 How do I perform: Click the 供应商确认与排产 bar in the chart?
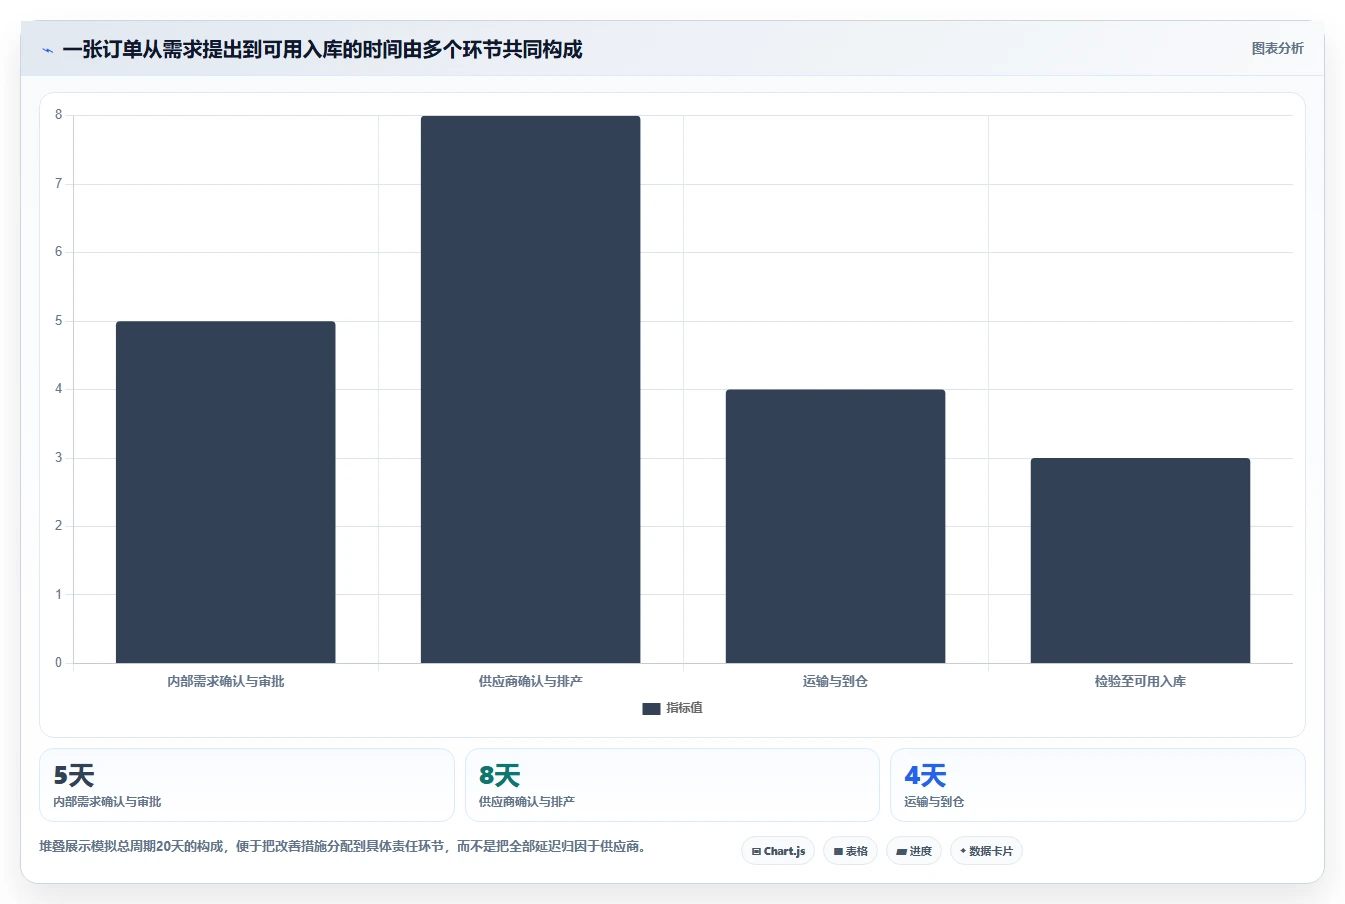530,389
